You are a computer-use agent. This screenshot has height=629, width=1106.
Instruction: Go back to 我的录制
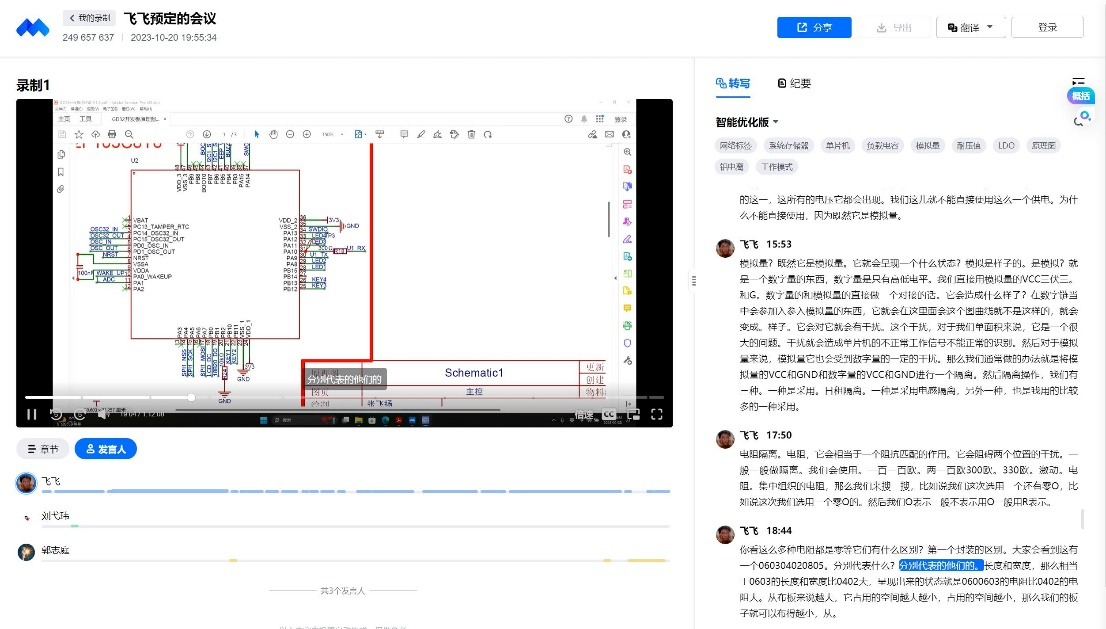[x=89, y=18]
